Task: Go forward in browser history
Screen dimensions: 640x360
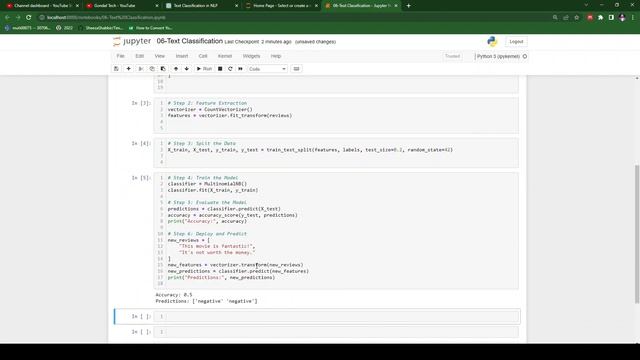Action: 18,18
